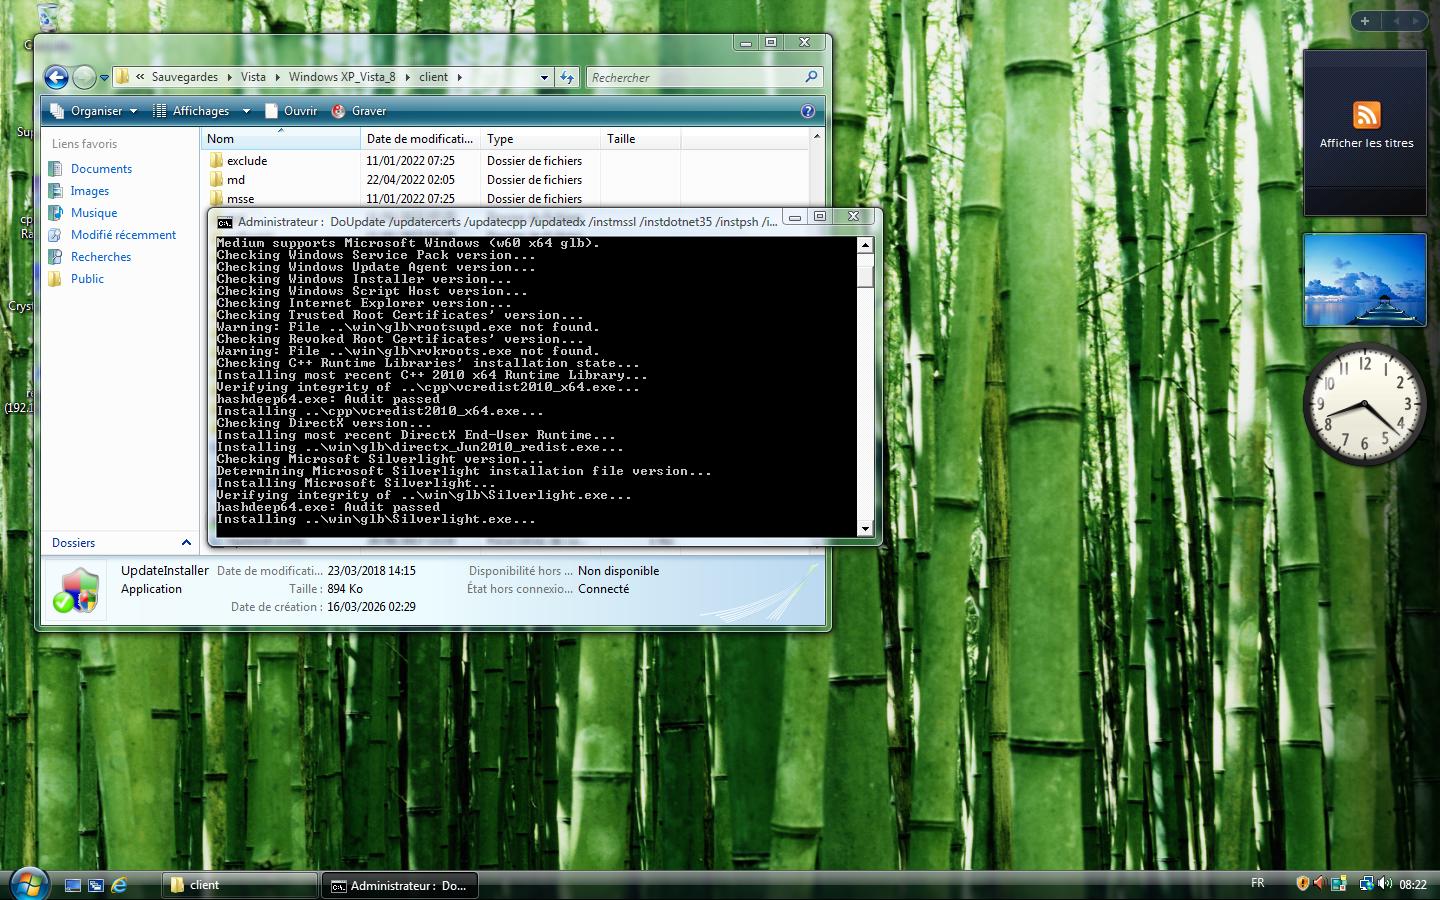The image size is (1440, 900).
Task: Click the refresh icon beside address bar
Action: click(567, 77)
